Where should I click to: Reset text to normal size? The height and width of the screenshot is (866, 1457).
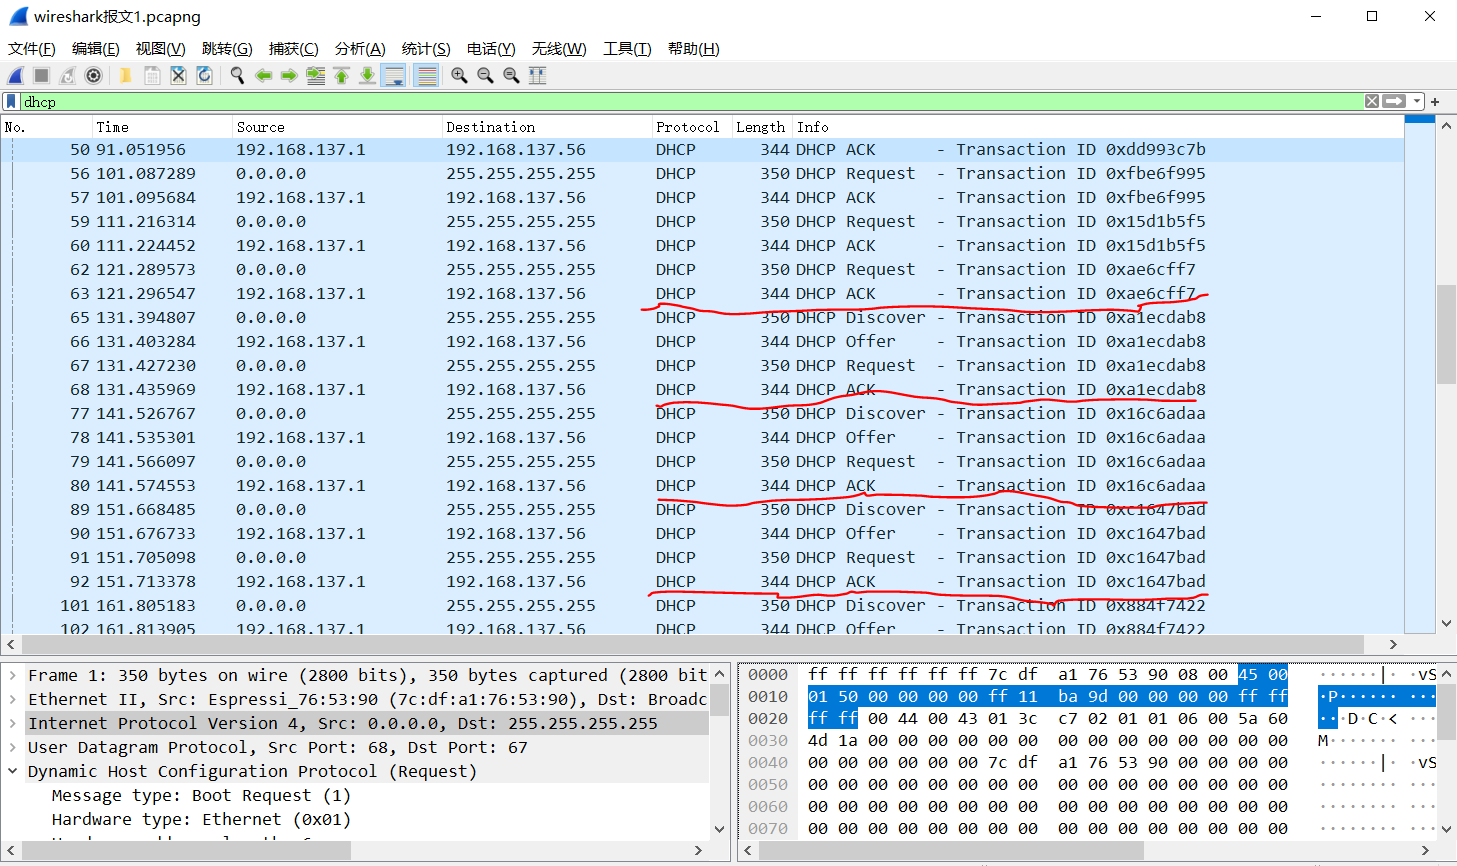pyautogui.click(x=511, y=75)
